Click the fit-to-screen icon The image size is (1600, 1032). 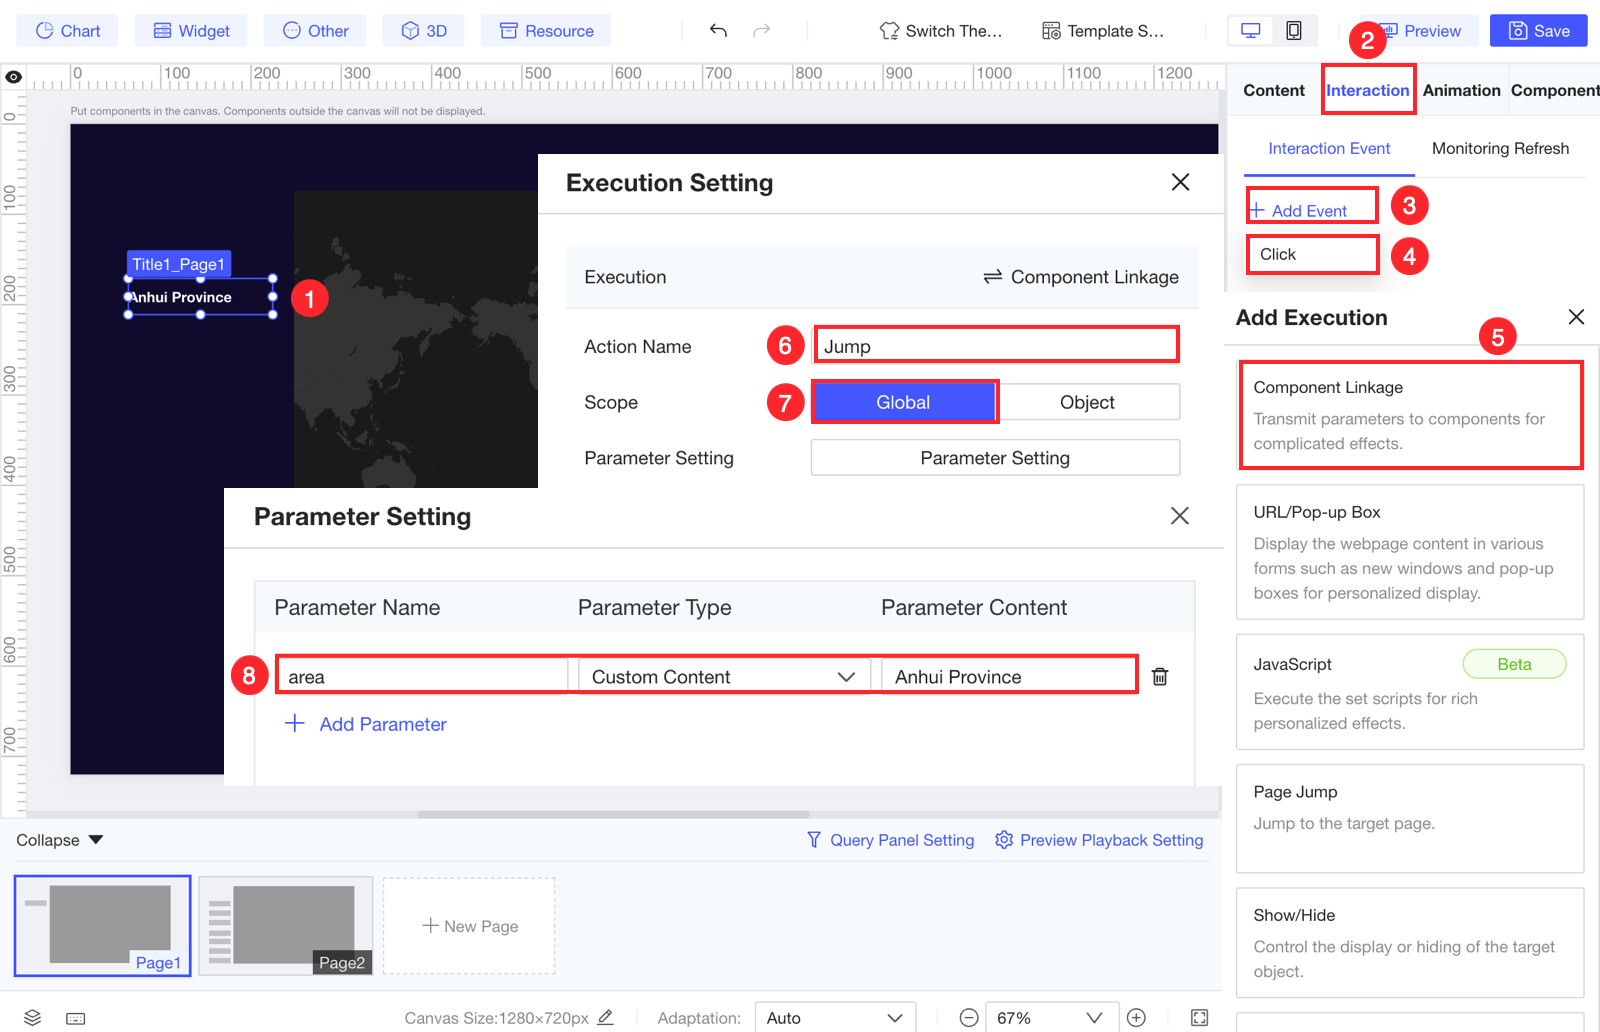[x=1200, y=1018]
